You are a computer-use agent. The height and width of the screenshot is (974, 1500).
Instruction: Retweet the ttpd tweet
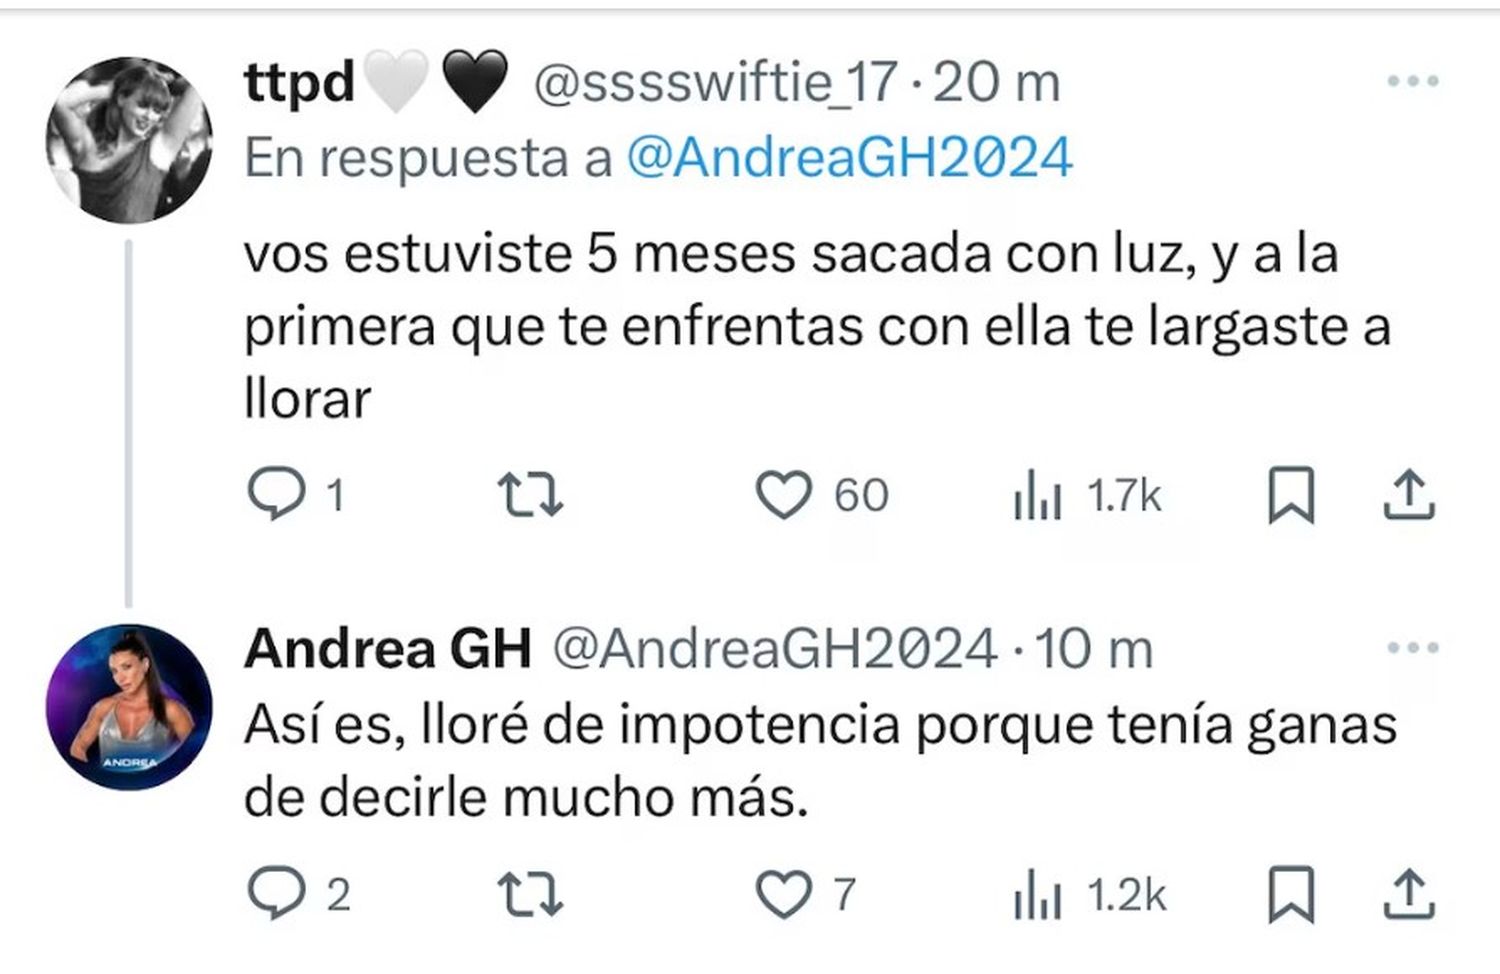coord(530,496)
